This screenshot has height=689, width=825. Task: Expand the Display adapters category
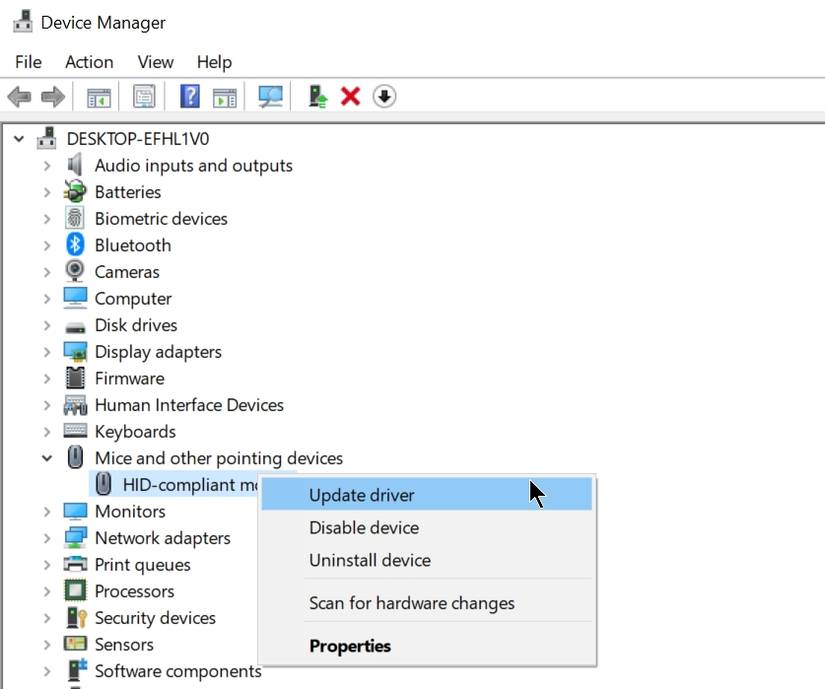pos(47,352)
